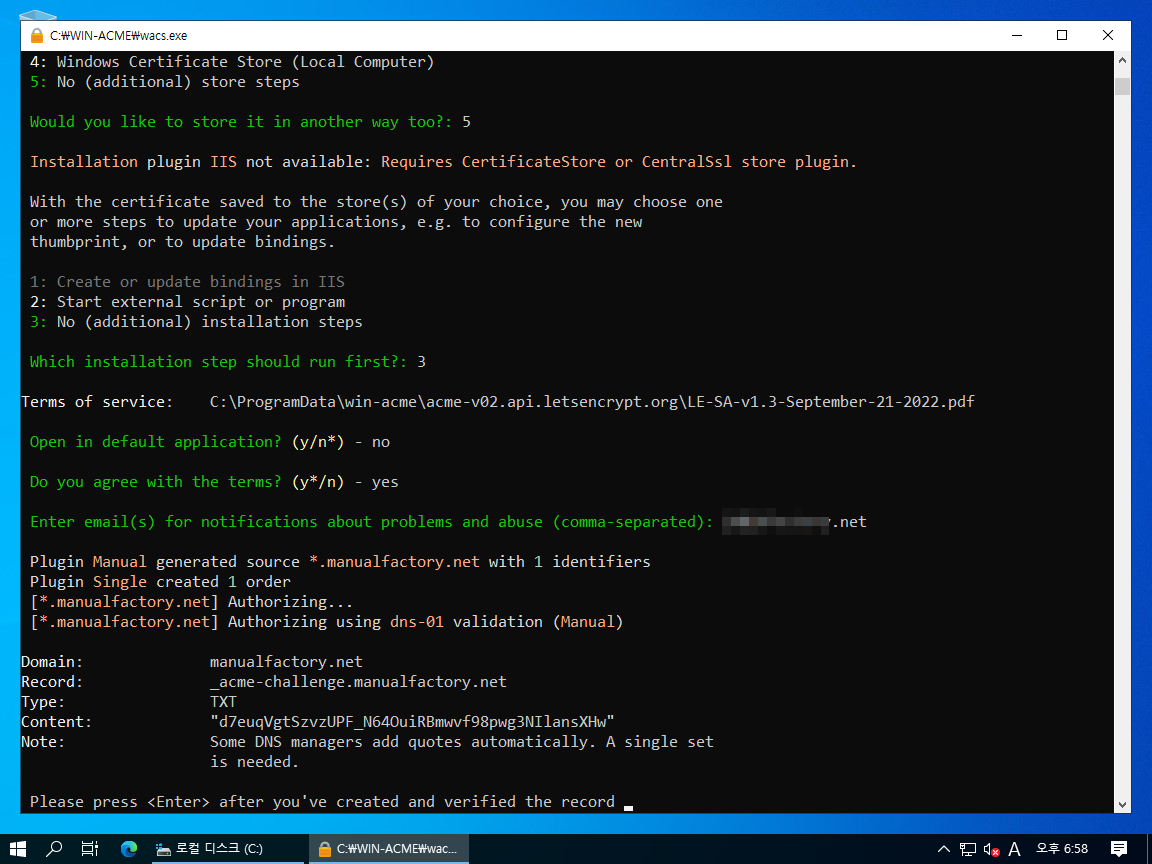Screen dimensions: 1152x864
Task: Click line "Open in default application?"
Action: tap(210, 442)
